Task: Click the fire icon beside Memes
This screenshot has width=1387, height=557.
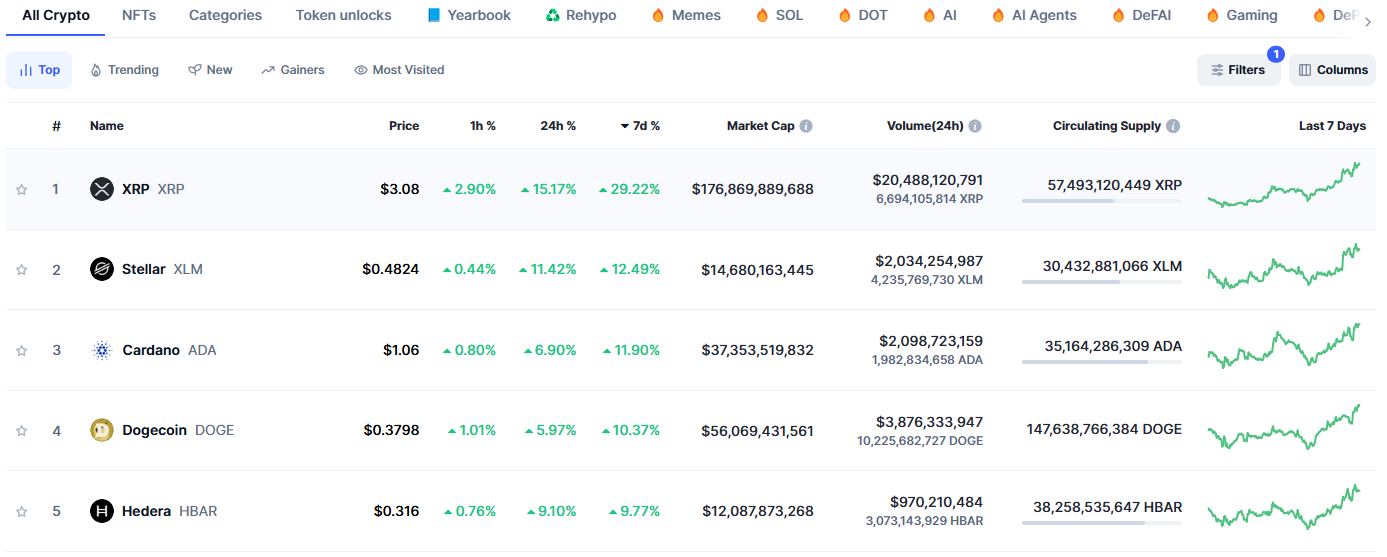Action: coord(658,16)
